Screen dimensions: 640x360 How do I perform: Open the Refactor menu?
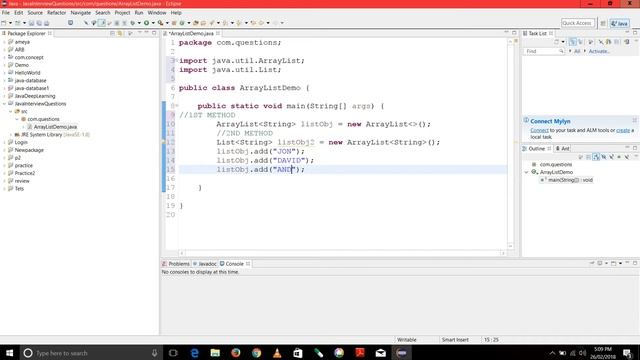tap(56, 13)
